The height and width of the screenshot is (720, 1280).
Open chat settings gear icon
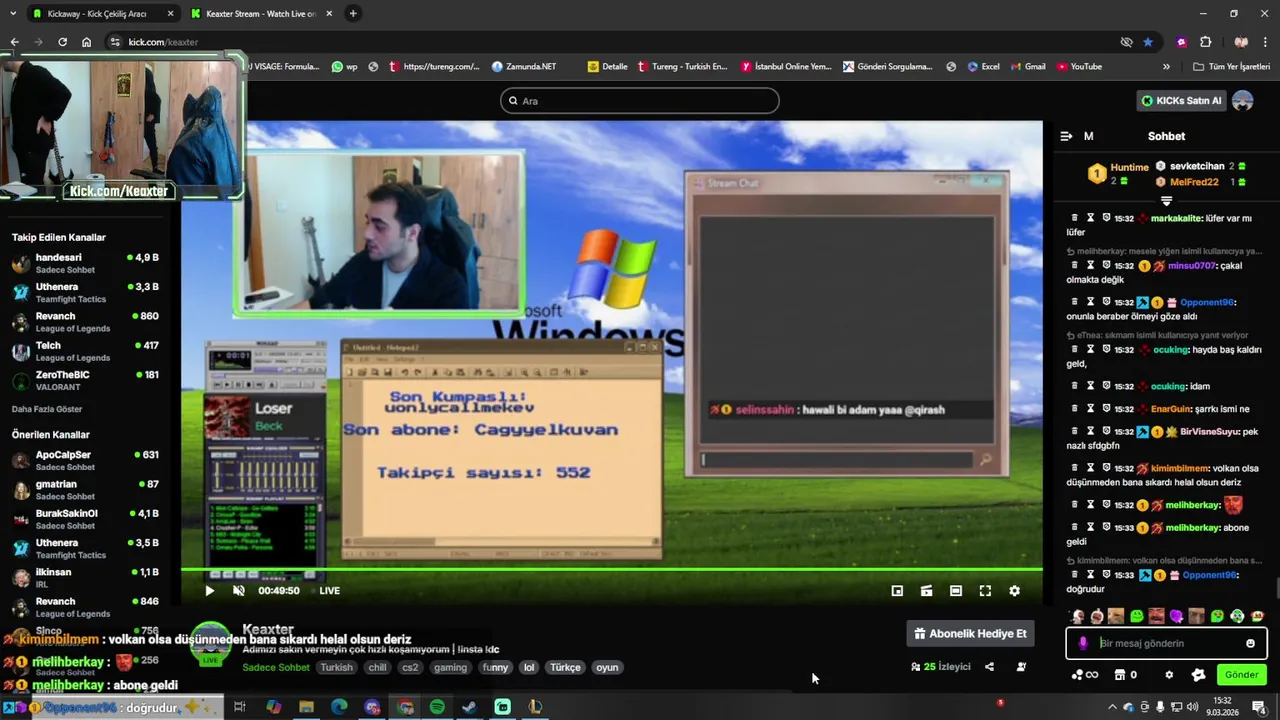point(1169,675)
